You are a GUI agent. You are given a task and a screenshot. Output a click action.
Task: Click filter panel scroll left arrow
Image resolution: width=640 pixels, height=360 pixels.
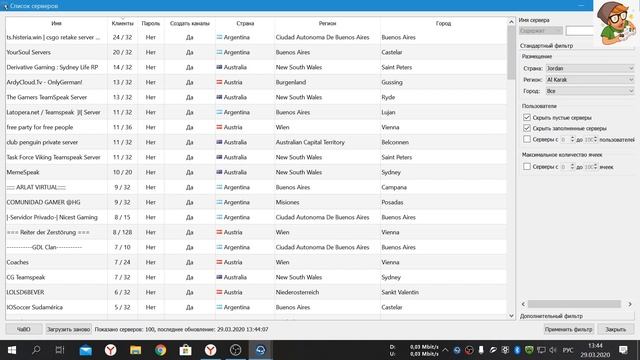point(523,304)
